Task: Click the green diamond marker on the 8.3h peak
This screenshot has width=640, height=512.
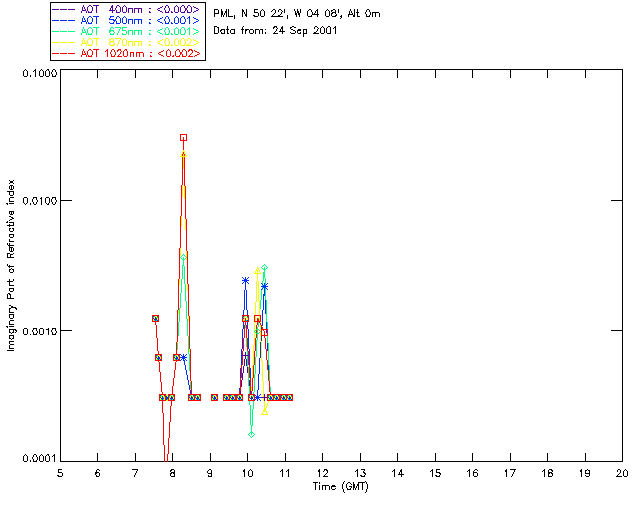Action: coord(184,258)
